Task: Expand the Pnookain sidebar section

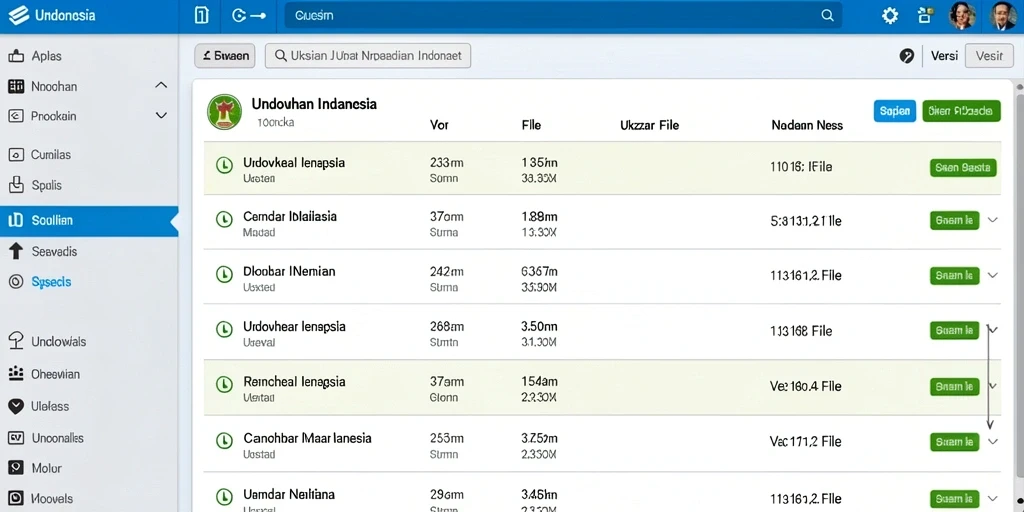Action: [x=161, y=116]
